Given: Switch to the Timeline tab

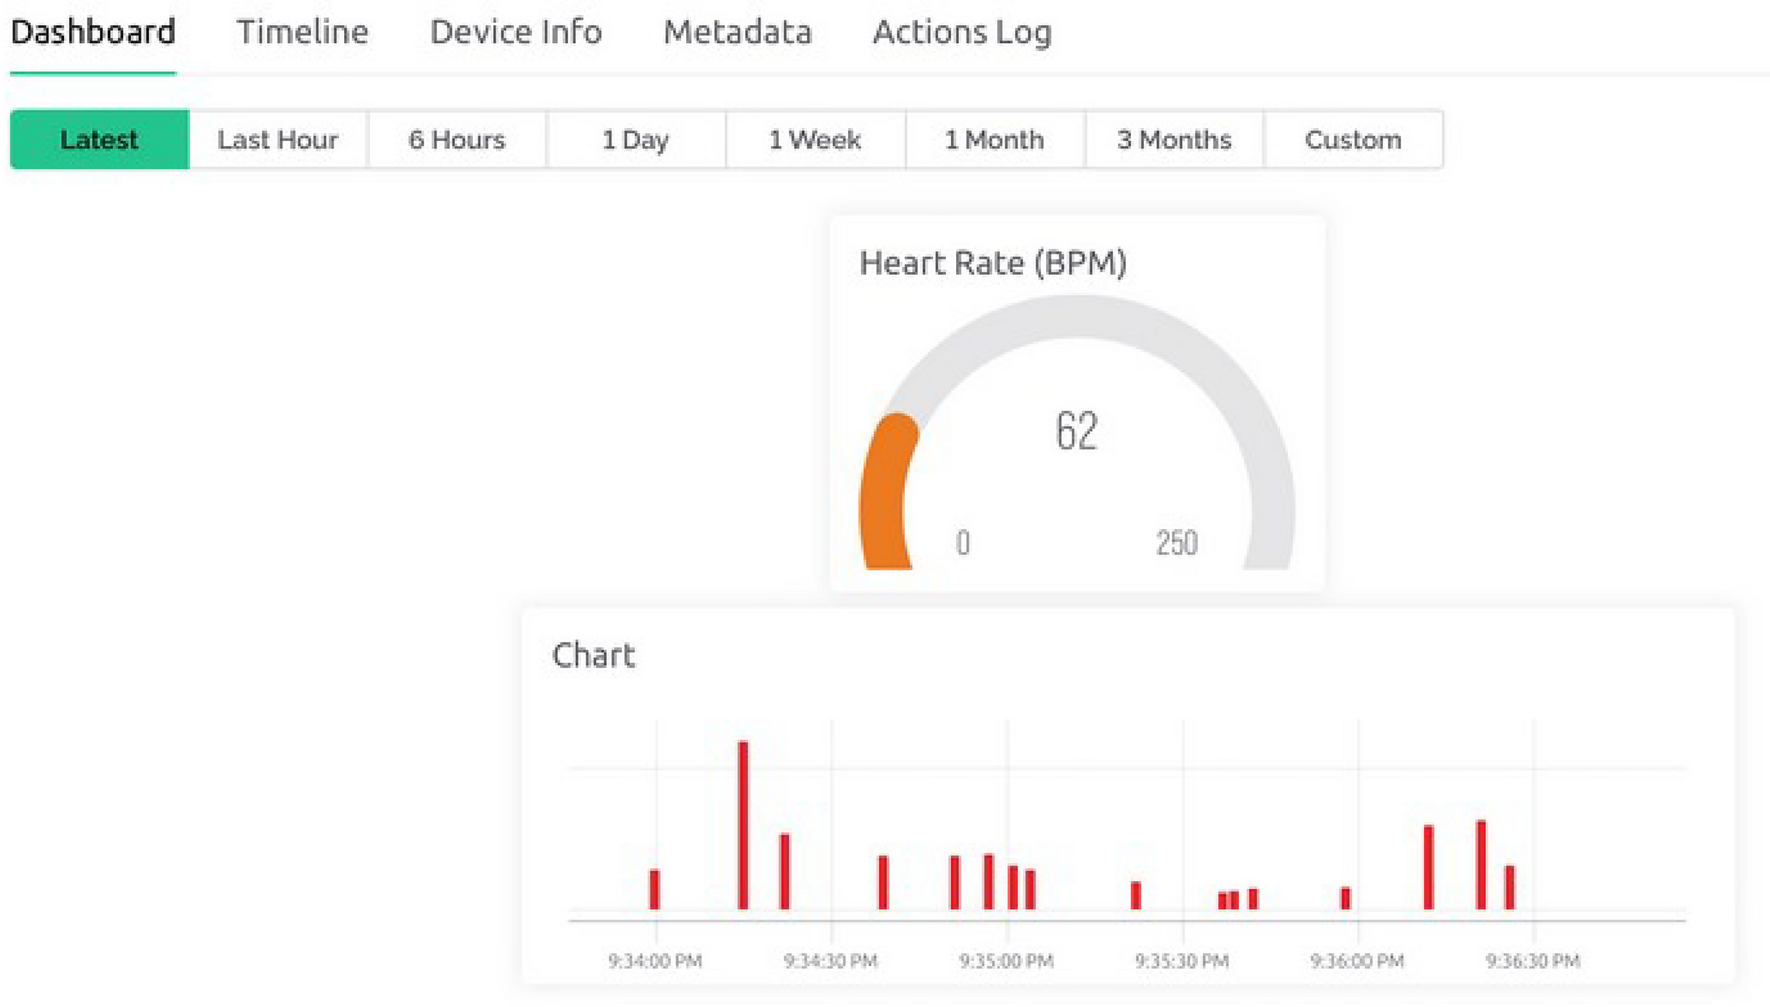Looking at the screenshot, I should point(302,32).
